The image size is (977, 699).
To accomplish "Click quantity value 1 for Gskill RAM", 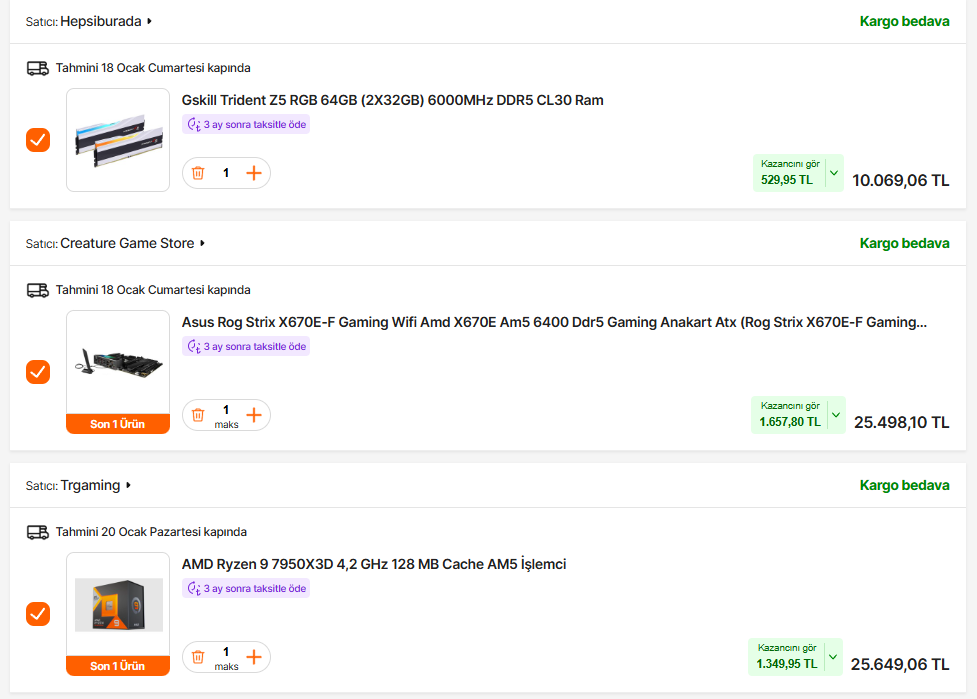I will (226, 173).
